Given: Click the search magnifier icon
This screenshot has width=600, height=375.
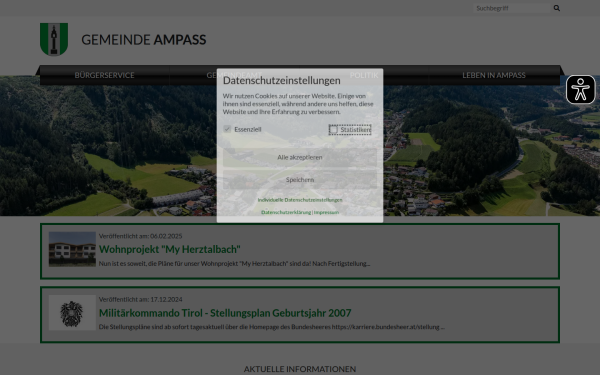Looking at the screenshot, I should [557, 8].
